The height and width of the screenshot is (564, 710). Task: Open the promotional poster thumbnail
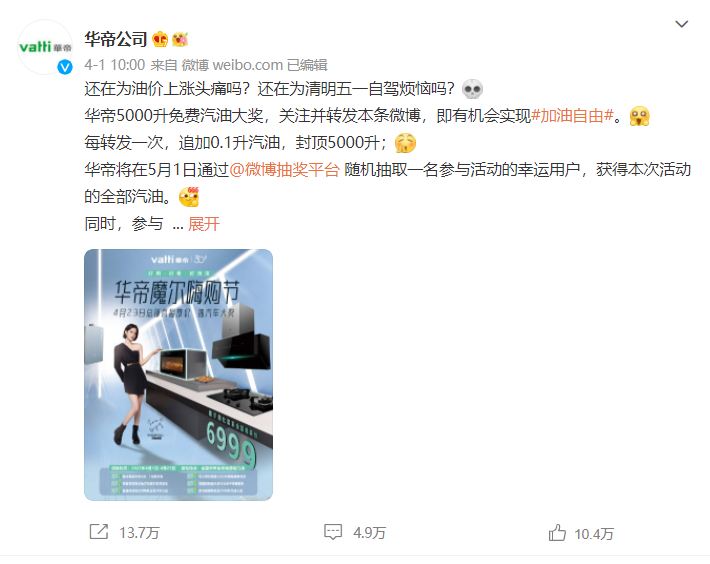[178, 375]
